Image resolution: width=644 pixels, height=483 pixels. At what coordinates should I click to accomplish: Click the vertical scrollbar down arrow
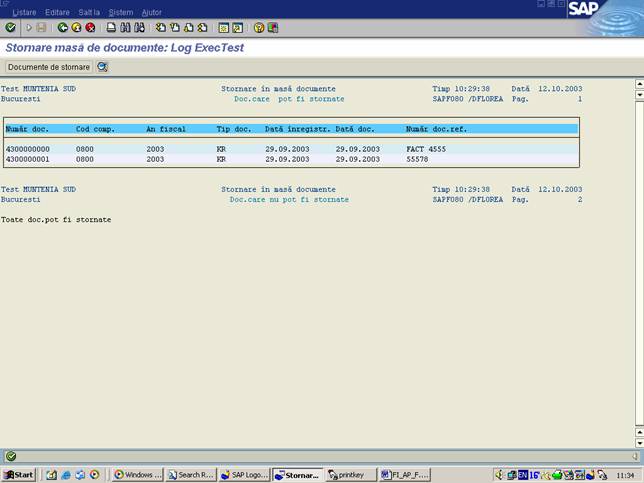(638, 442)
